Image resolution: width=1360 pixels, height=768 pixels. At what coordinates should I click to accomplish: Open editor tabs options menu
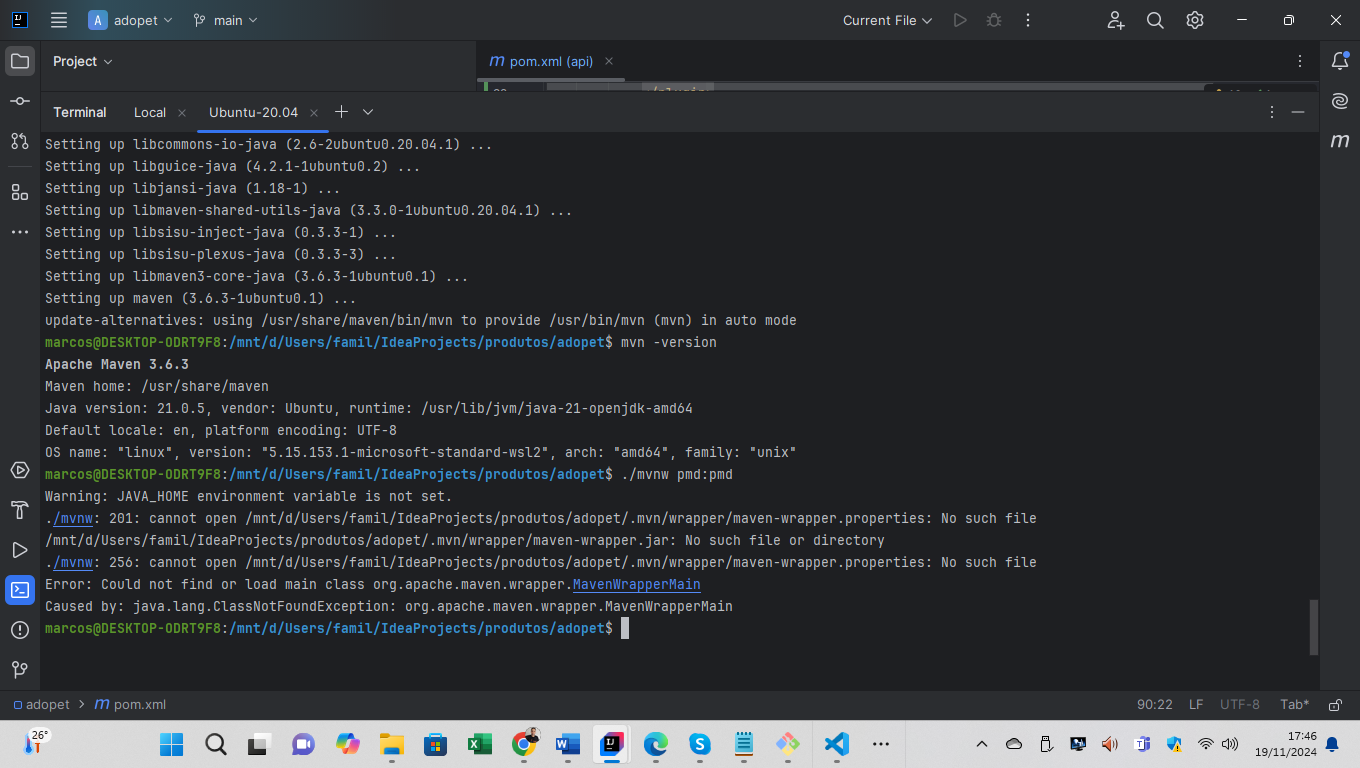(1299, 61)
